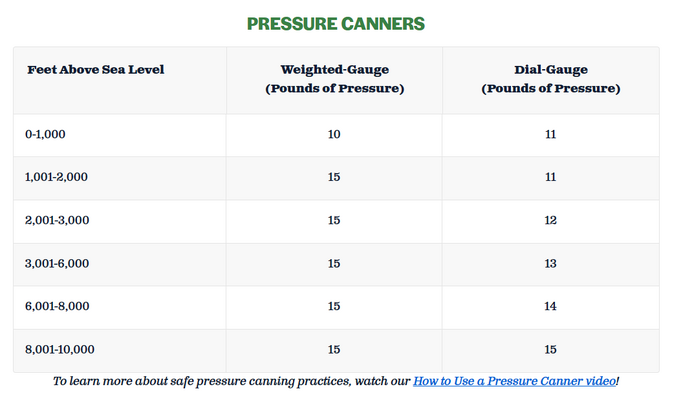Select dial-gauge value 14 for 6,001-8,000 feet
692x400 pixels.
pos(550,306)
